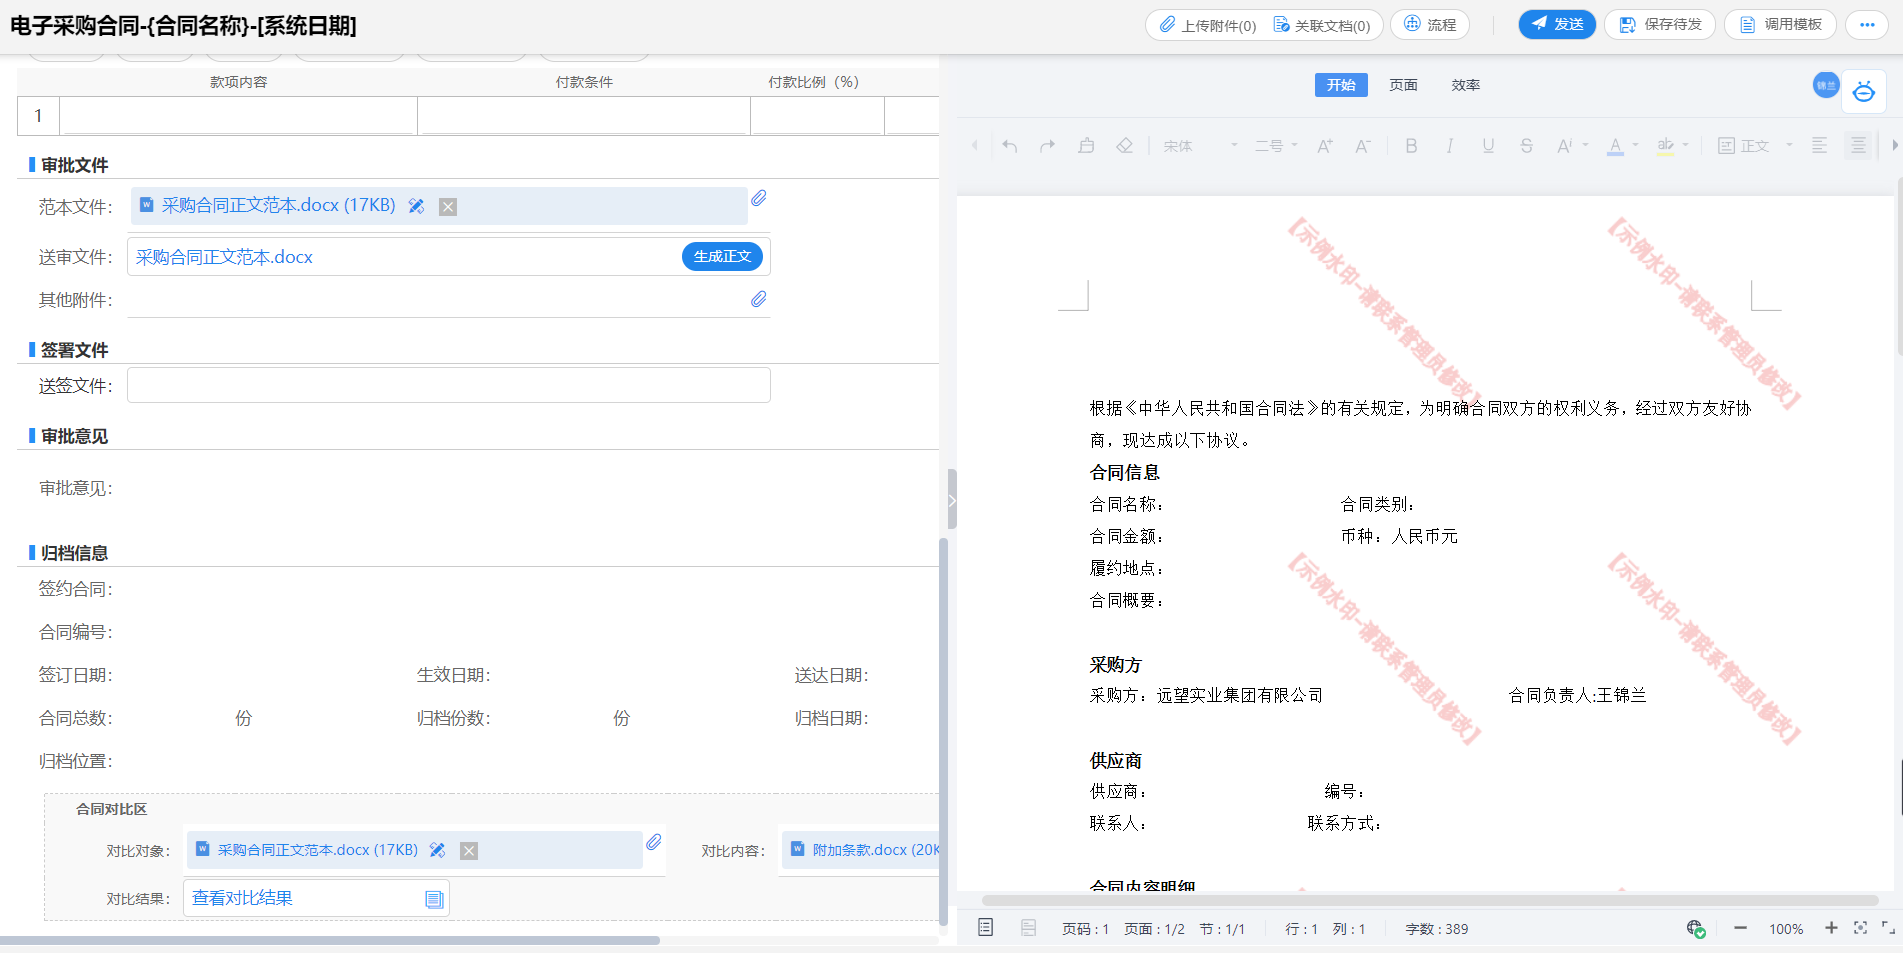
Task: Click the undo arrow in editor toolbar
Action: tap(1010, 146)
